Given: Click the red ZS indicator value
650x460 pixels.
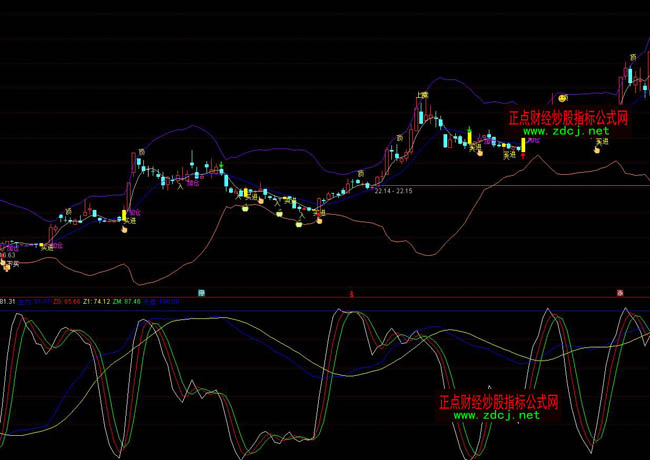Looking at the screenshot, I should click(66, 301).
